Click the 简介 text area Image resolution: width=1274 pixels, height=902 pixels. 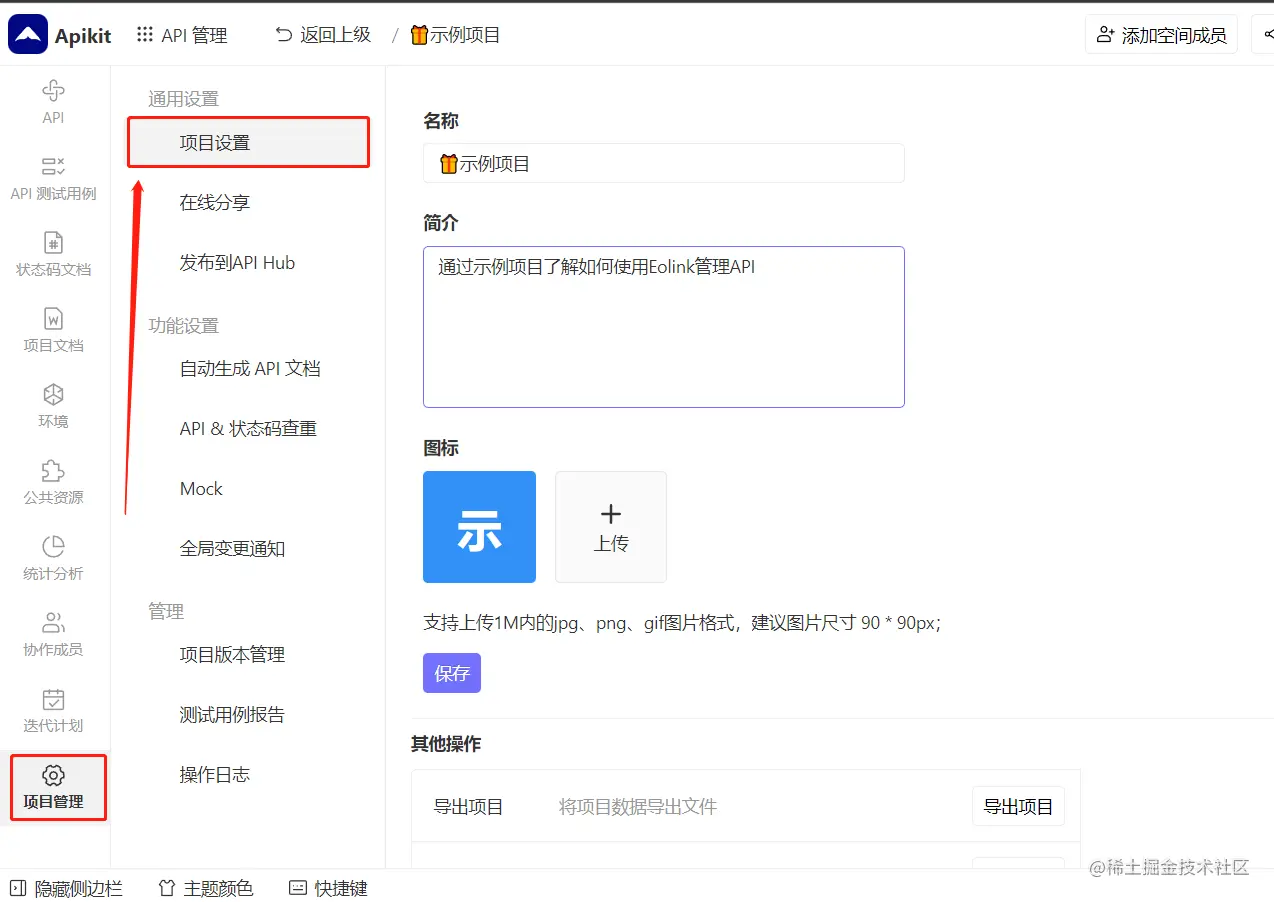tap(664, 327)
